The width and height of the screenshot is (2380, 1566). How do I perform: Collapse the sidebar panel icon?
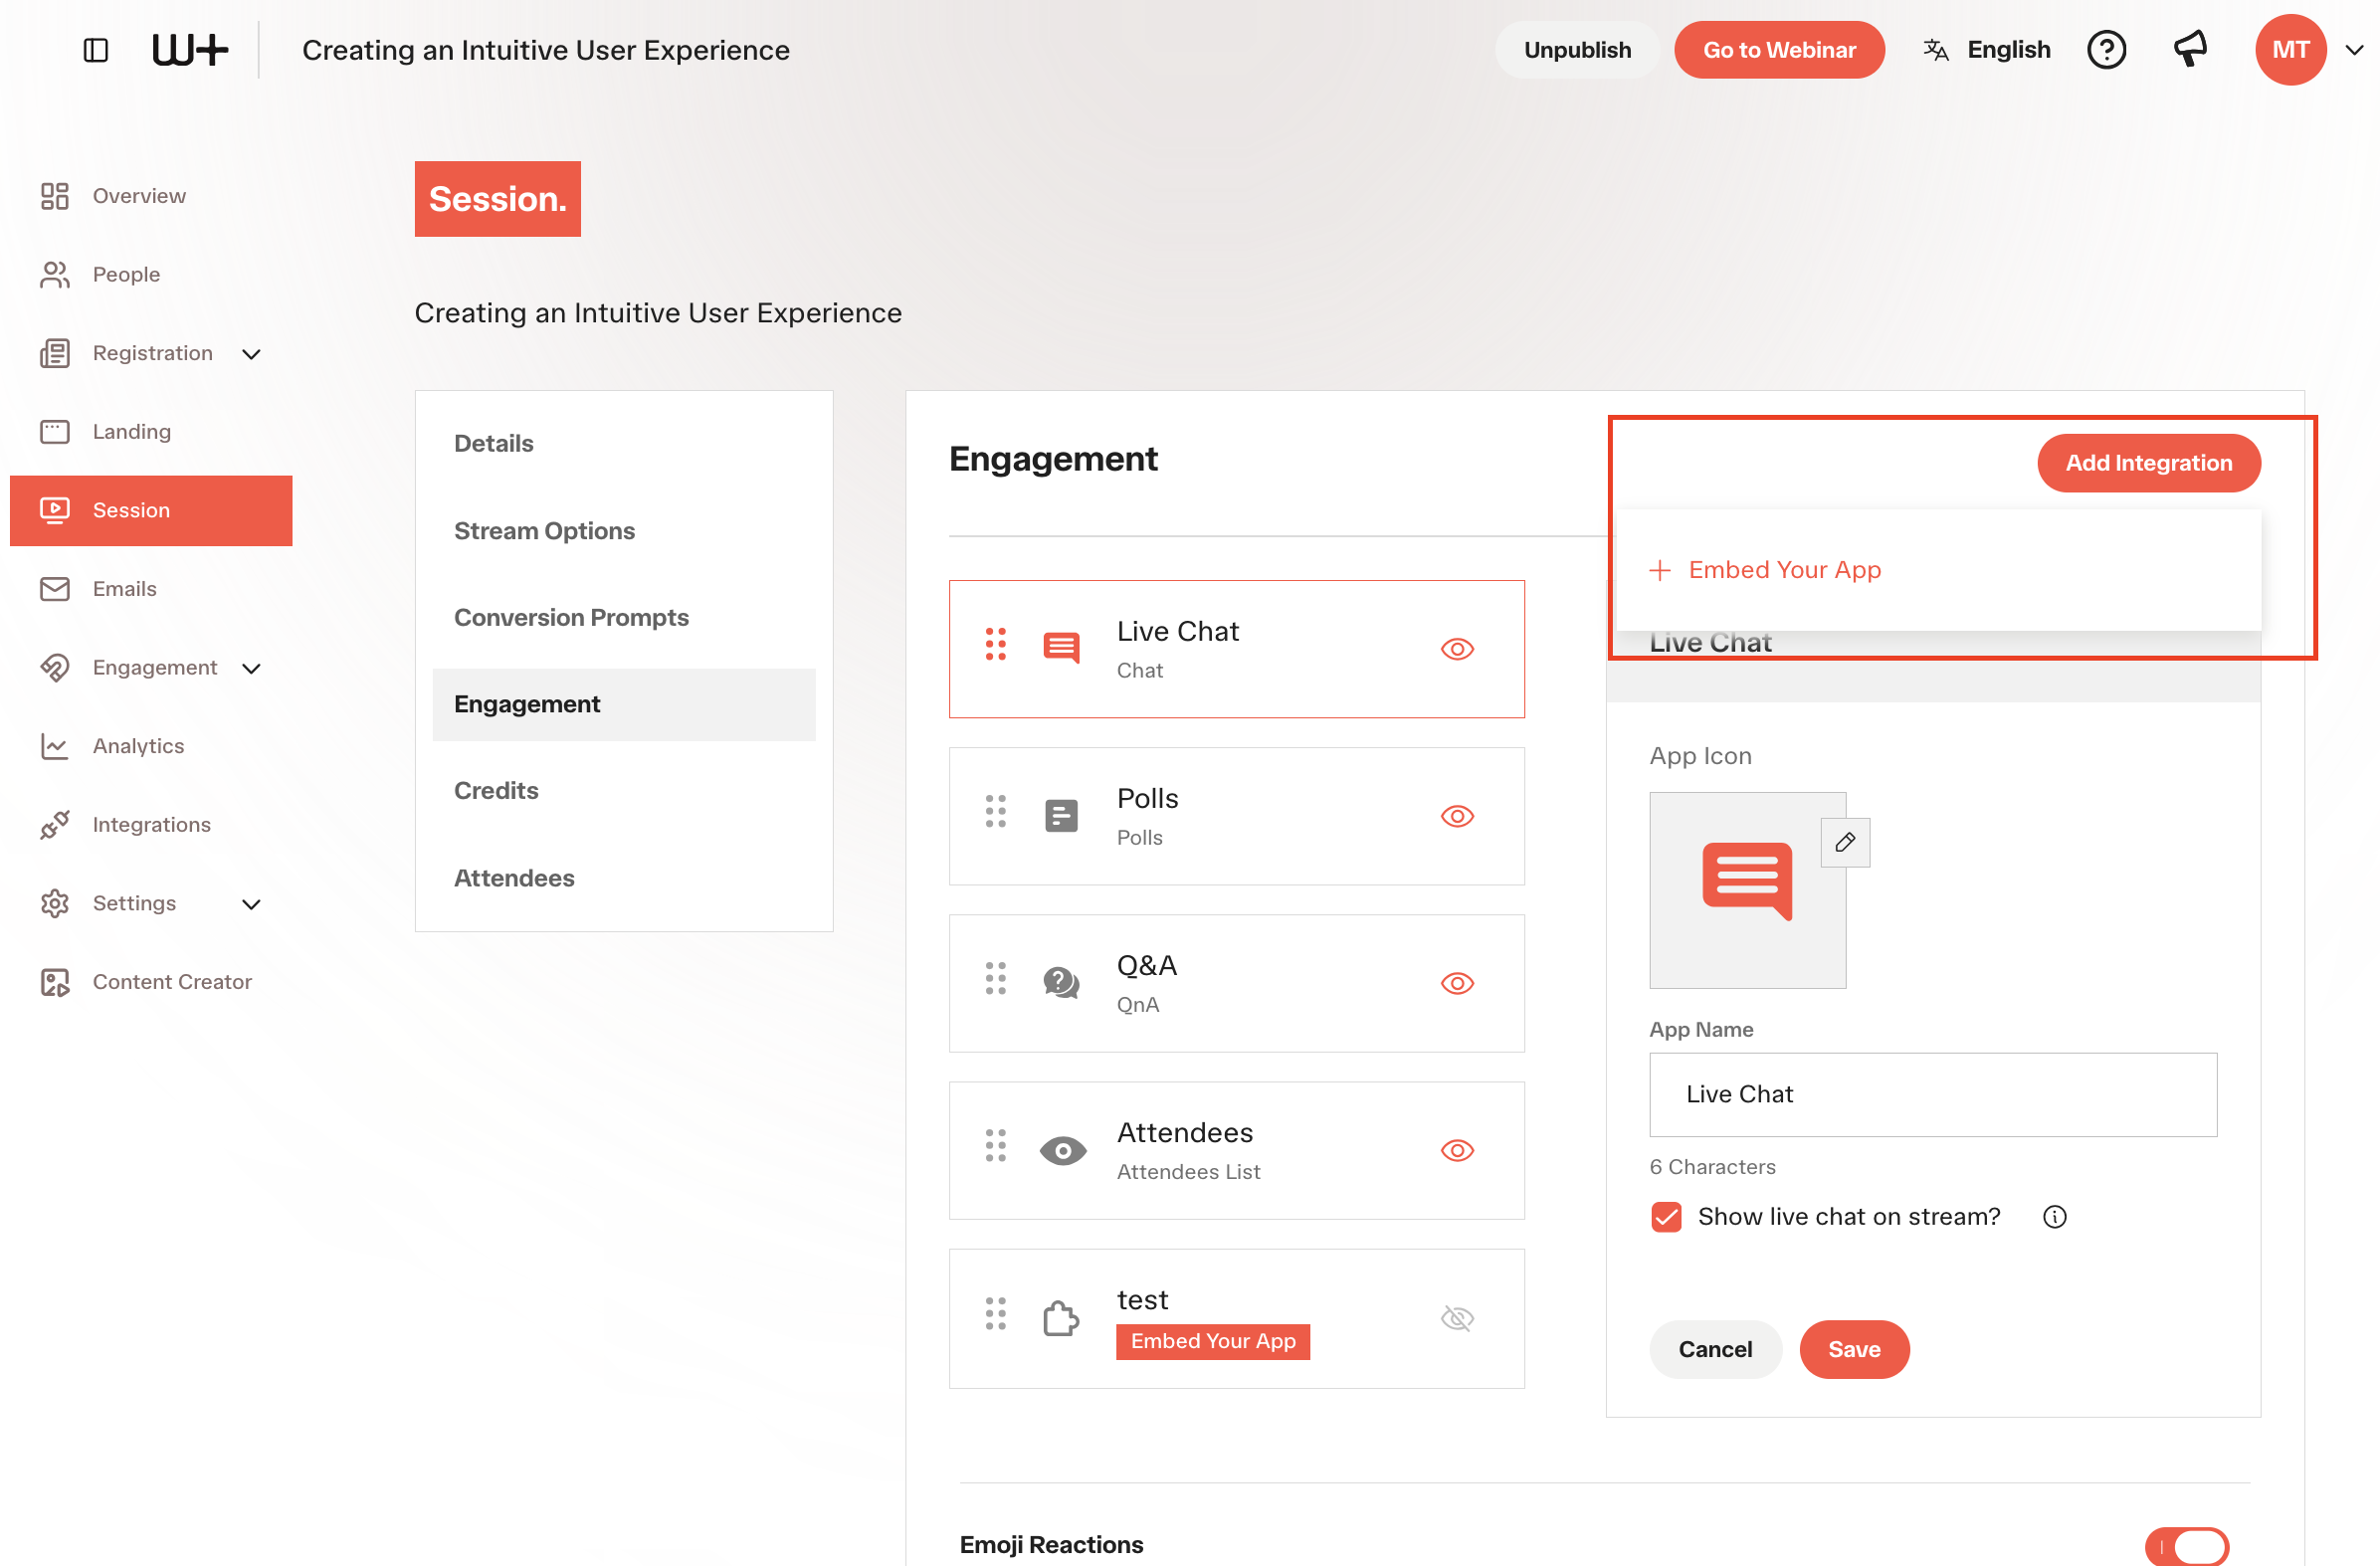tap(96, 50)
